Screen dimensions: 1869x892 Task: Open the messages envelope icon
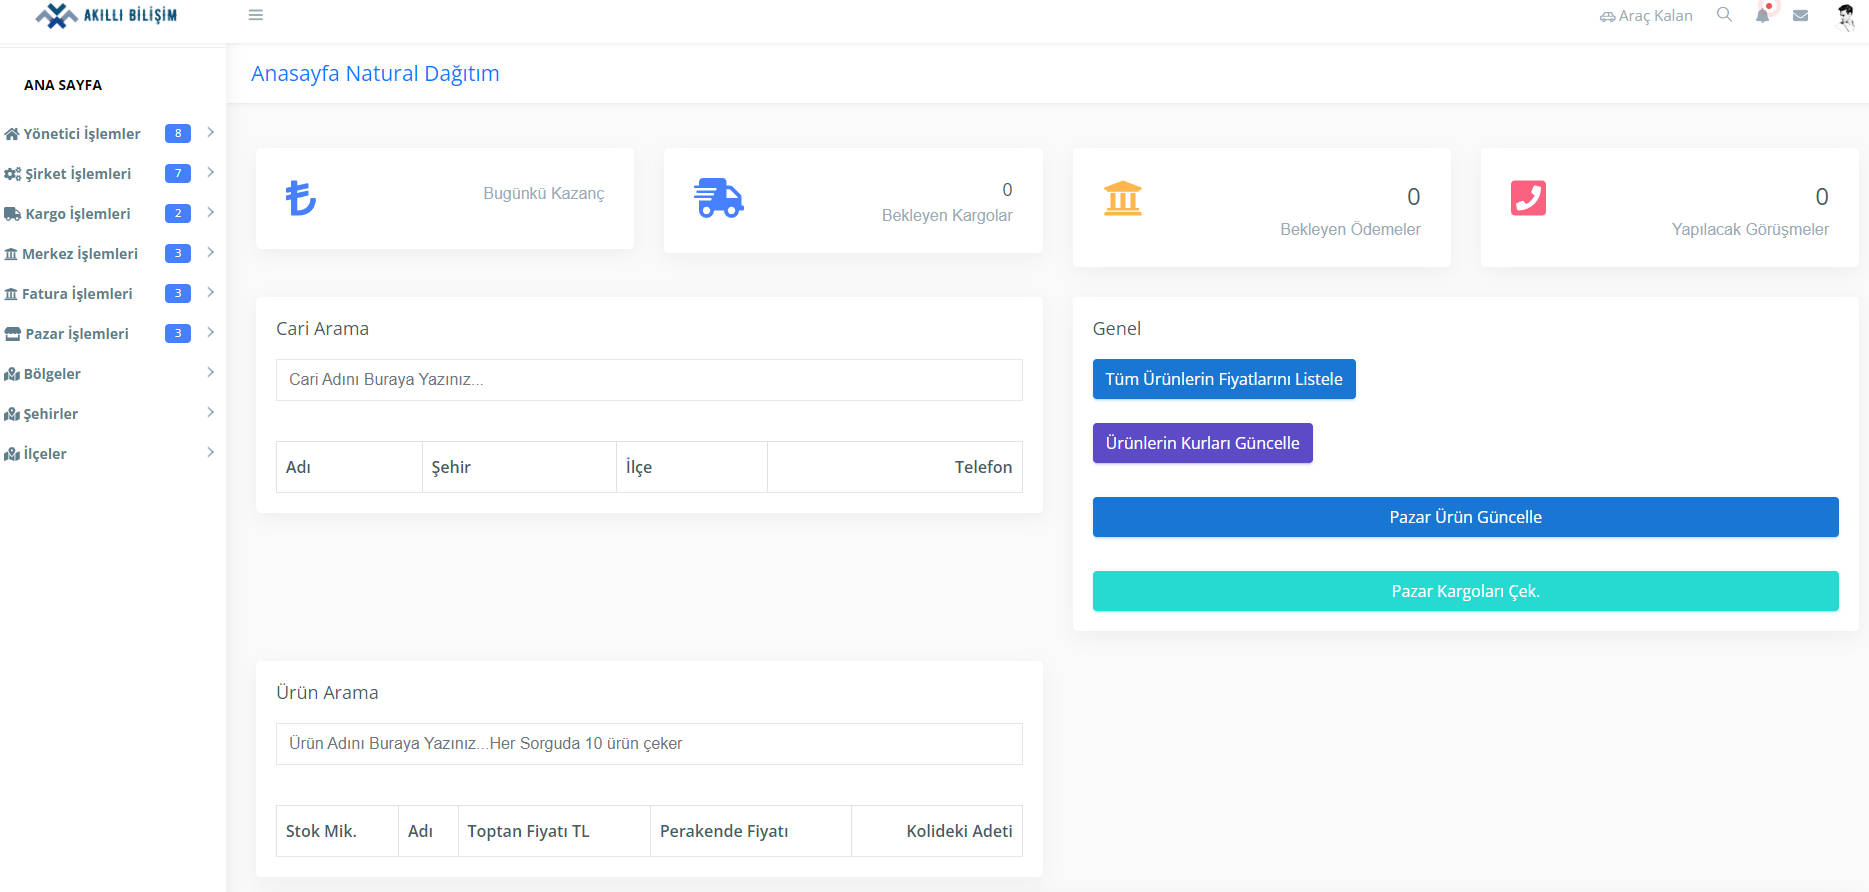1800,15
